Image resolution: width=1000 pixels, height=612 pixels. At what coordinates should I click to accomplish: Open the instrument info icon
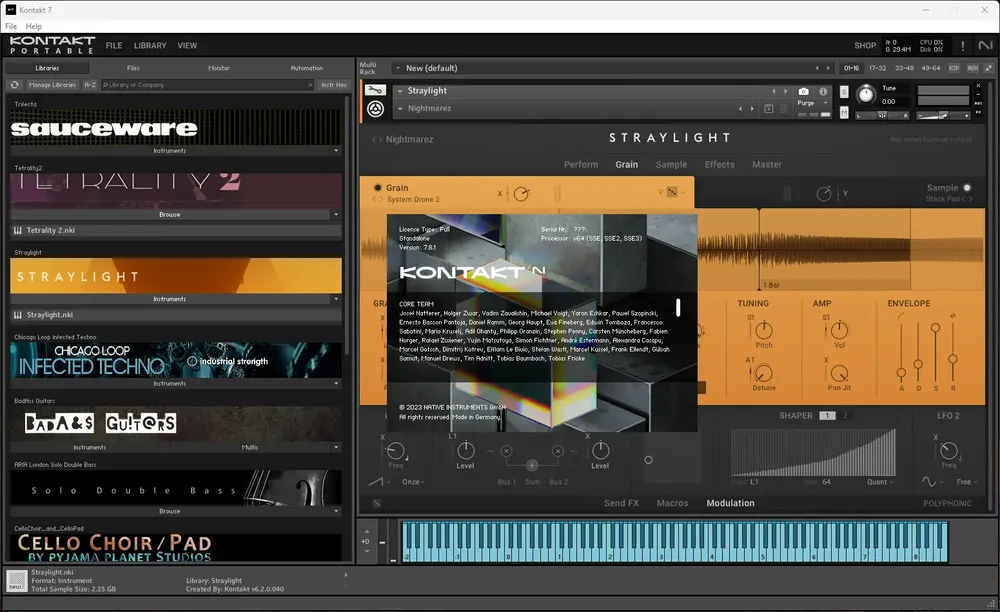coord(823,92)
